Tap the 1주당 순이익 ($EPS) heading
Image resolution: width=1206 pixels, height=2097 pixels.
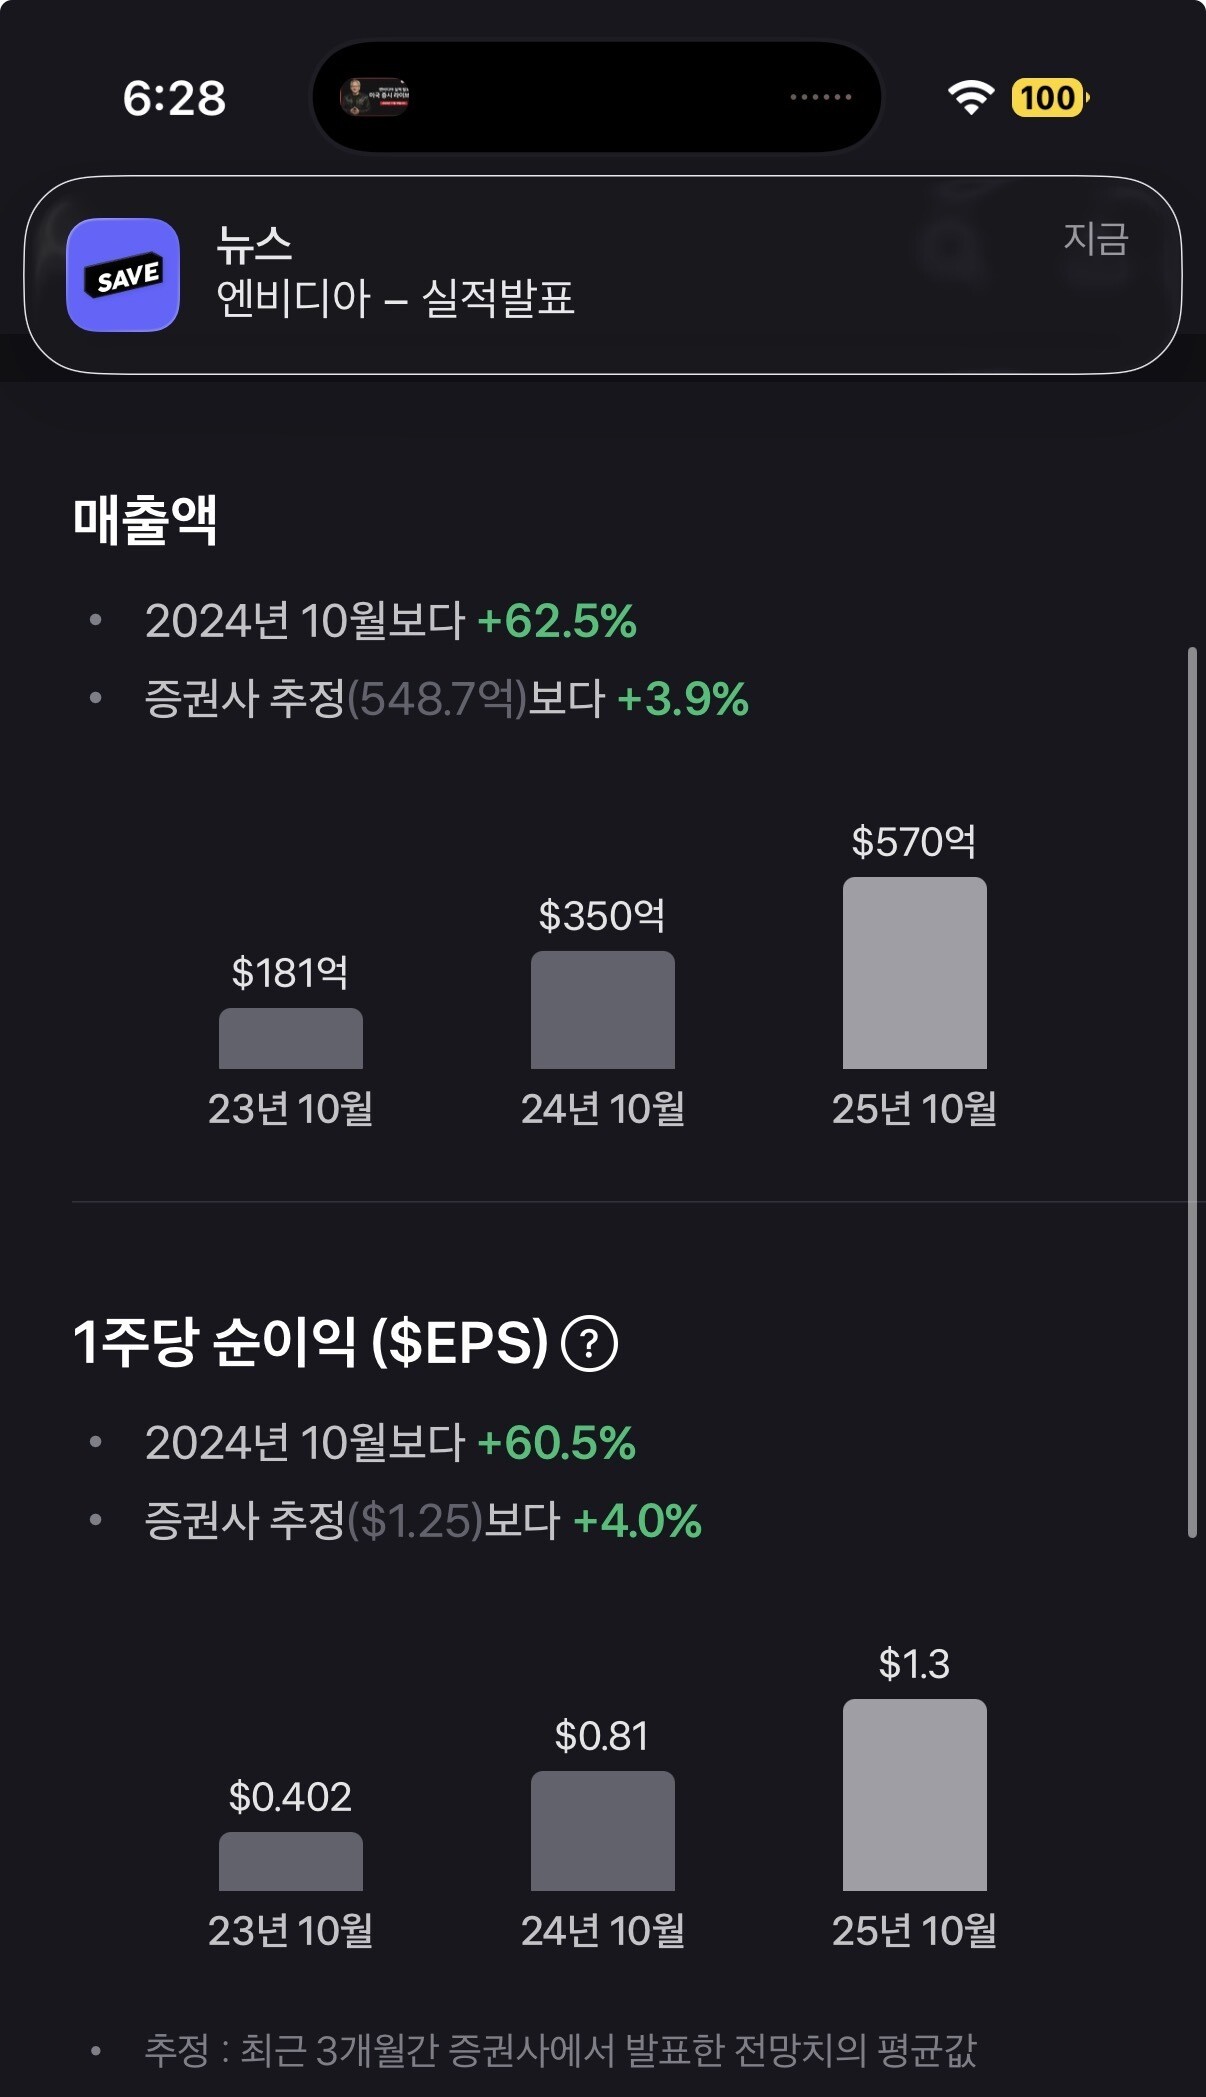point(310,1343)
